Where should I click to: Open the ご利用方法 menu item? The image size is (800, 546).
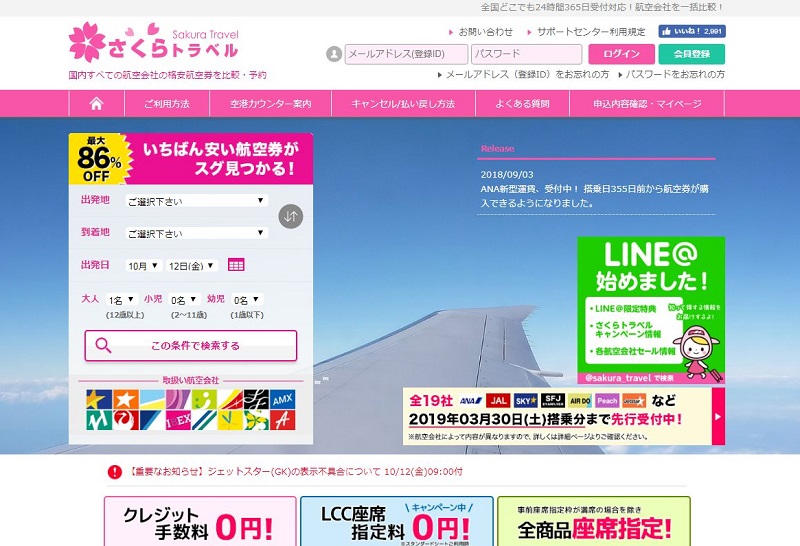click(x=166, y=104)
